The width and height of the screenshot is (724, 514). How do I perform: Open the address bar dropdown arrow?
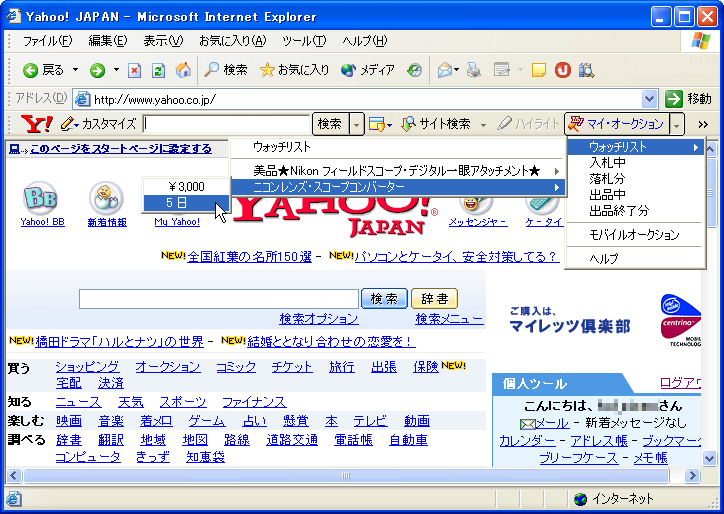point(649,99)
